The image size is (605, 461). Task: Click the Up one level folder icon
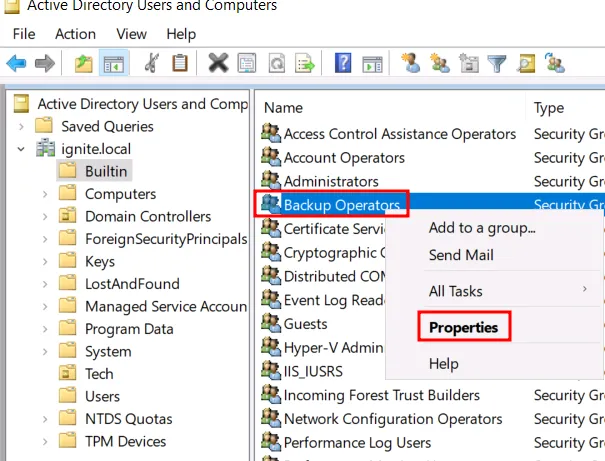(84, 63)
